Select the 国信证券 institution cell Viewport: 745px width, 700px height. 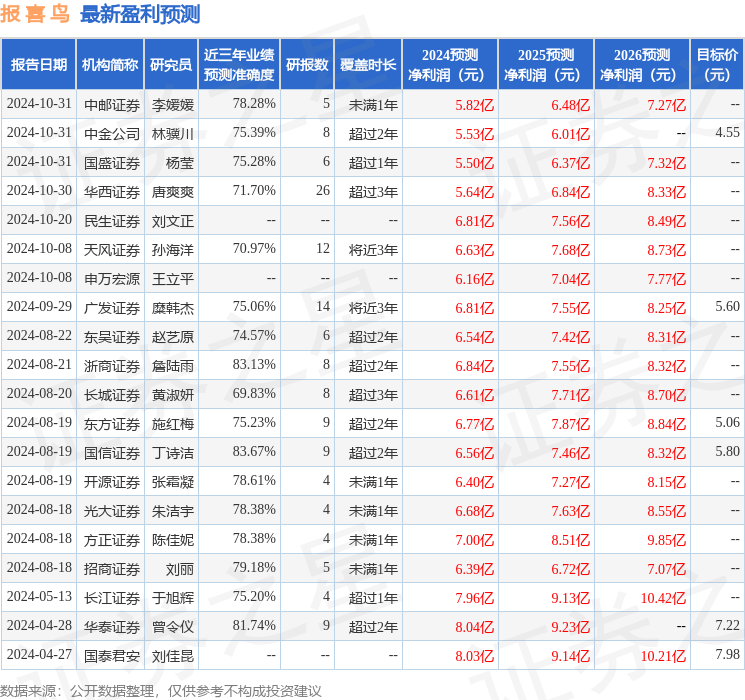pos(112,452)
